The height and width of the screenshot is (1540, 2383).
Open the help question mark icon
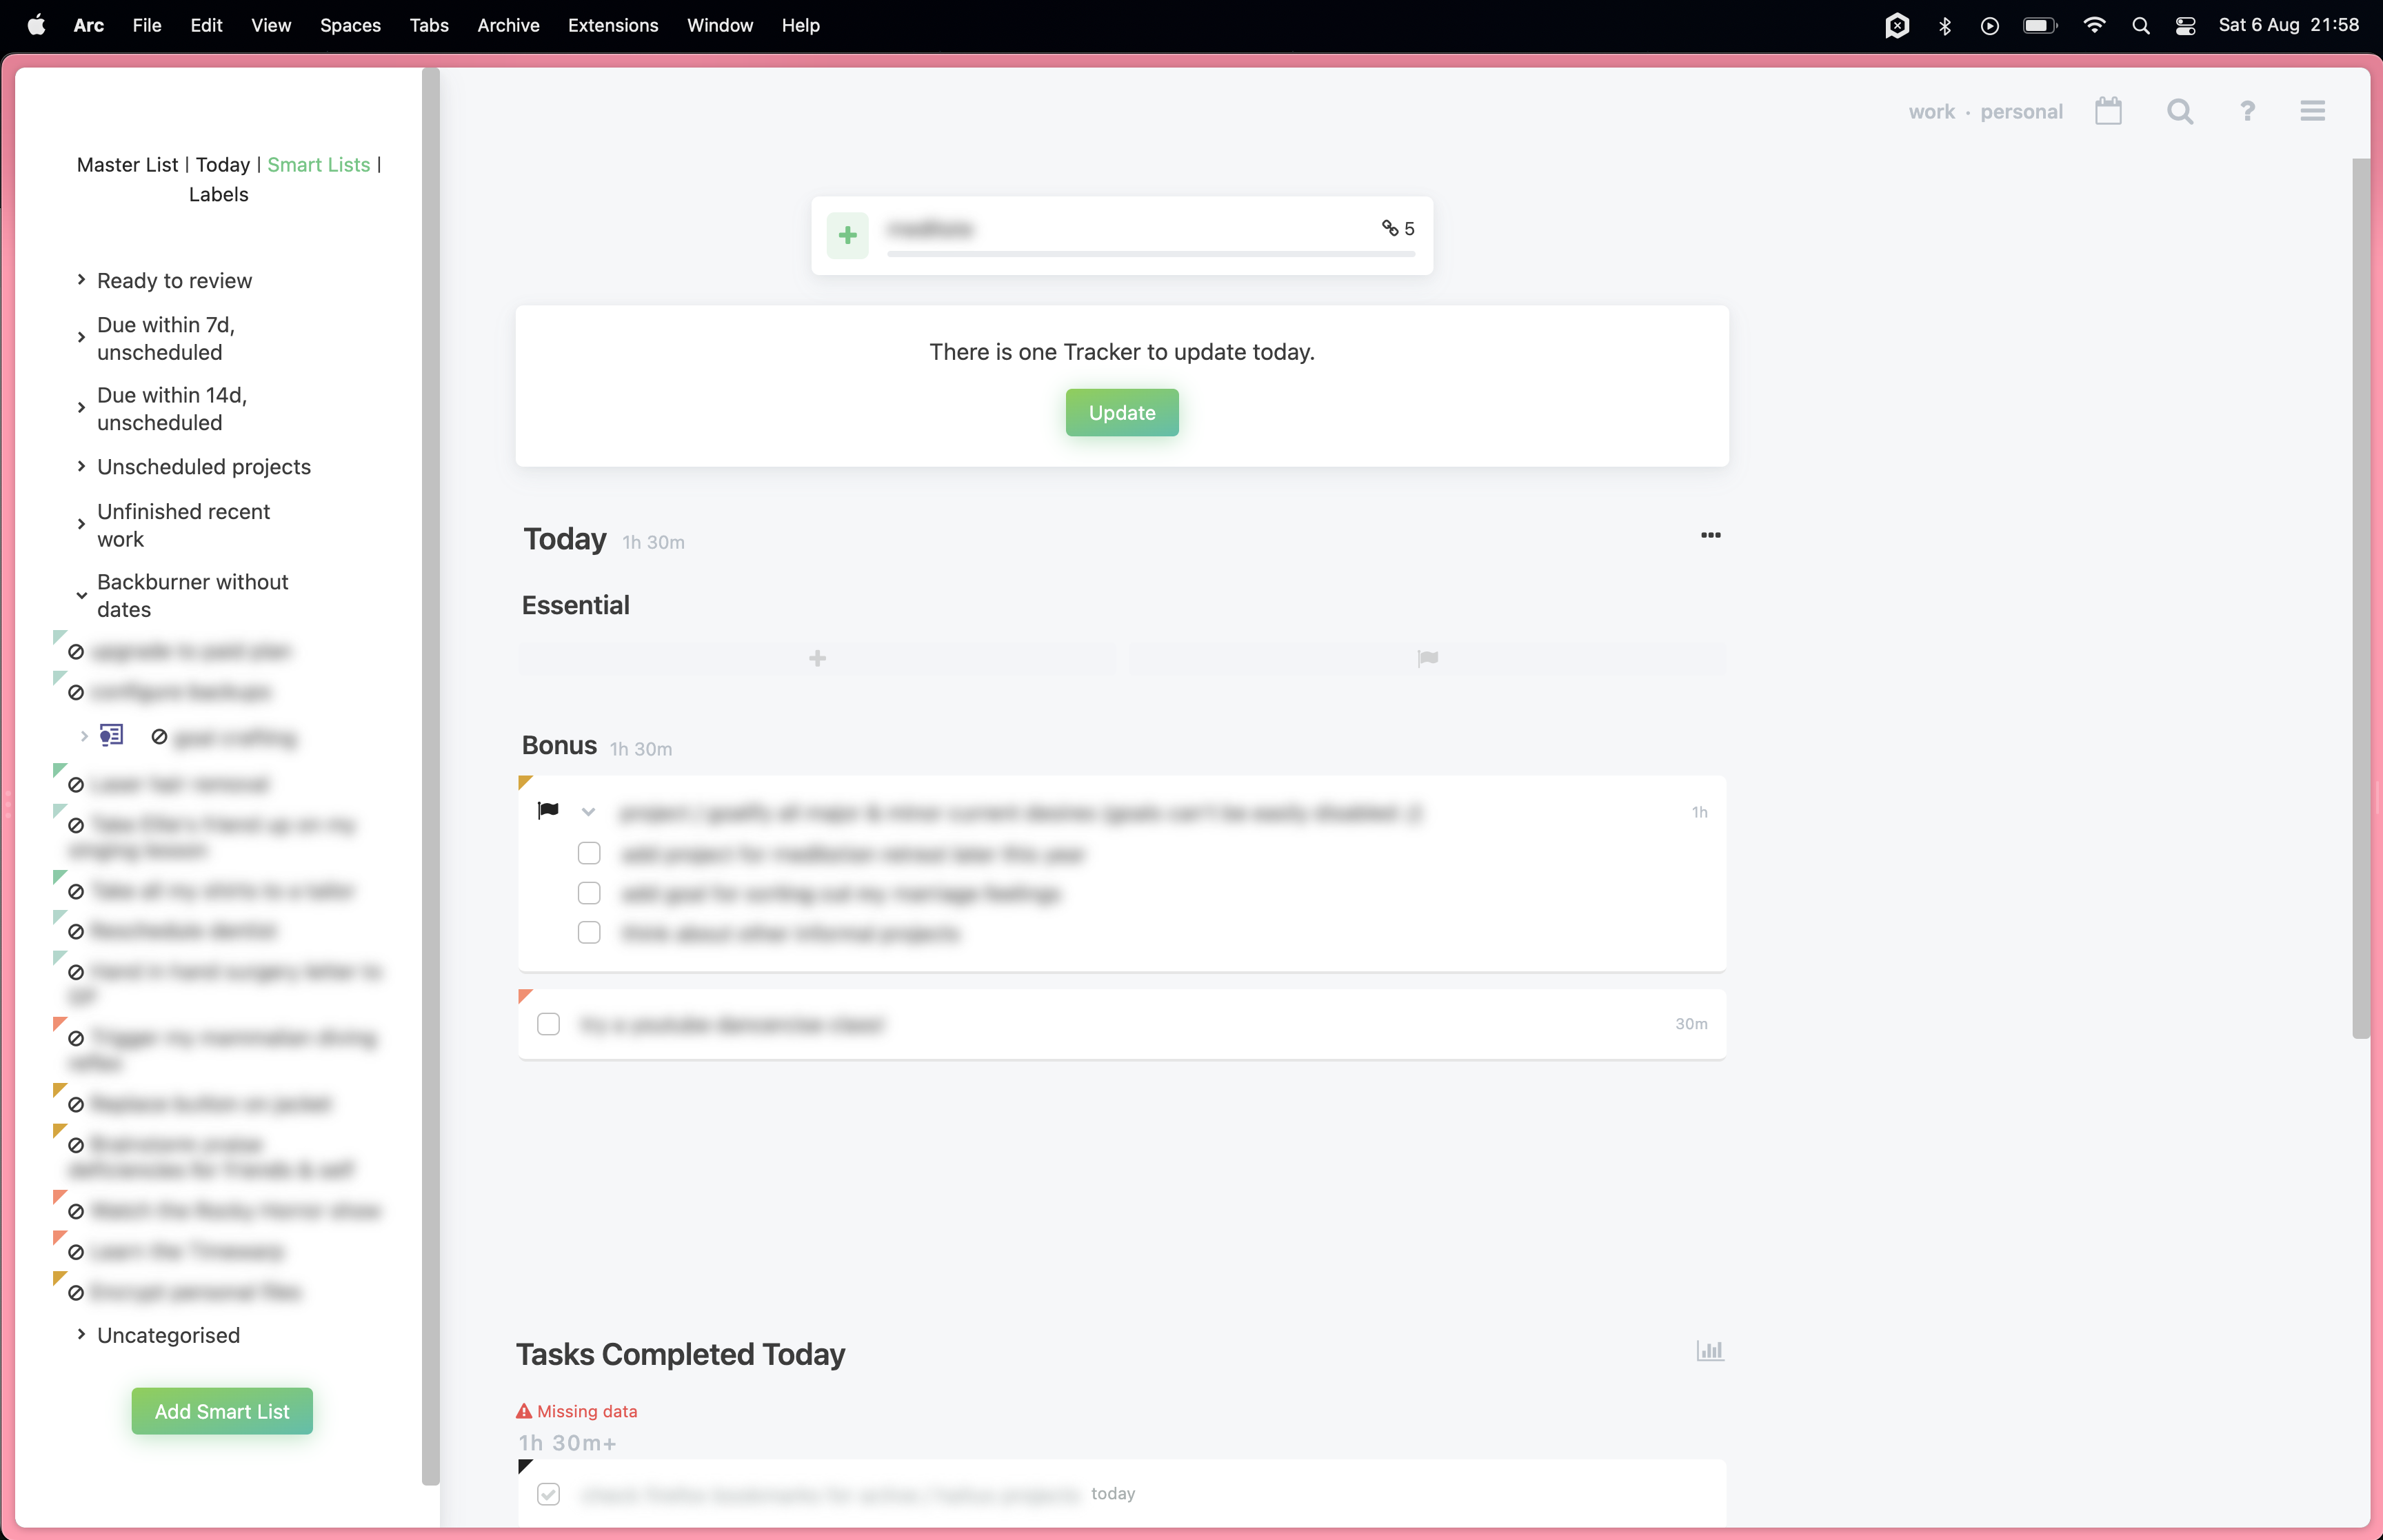[2247, 111]
